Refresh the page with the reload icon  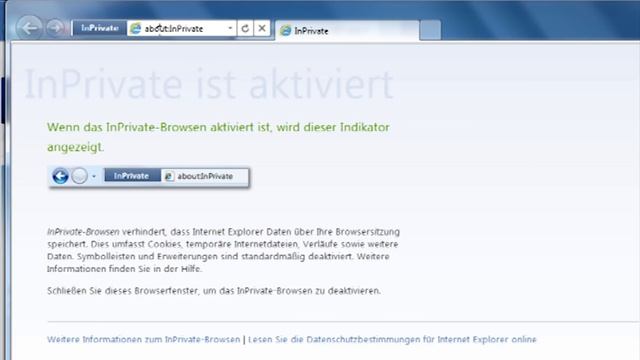(x=245, y=28)
